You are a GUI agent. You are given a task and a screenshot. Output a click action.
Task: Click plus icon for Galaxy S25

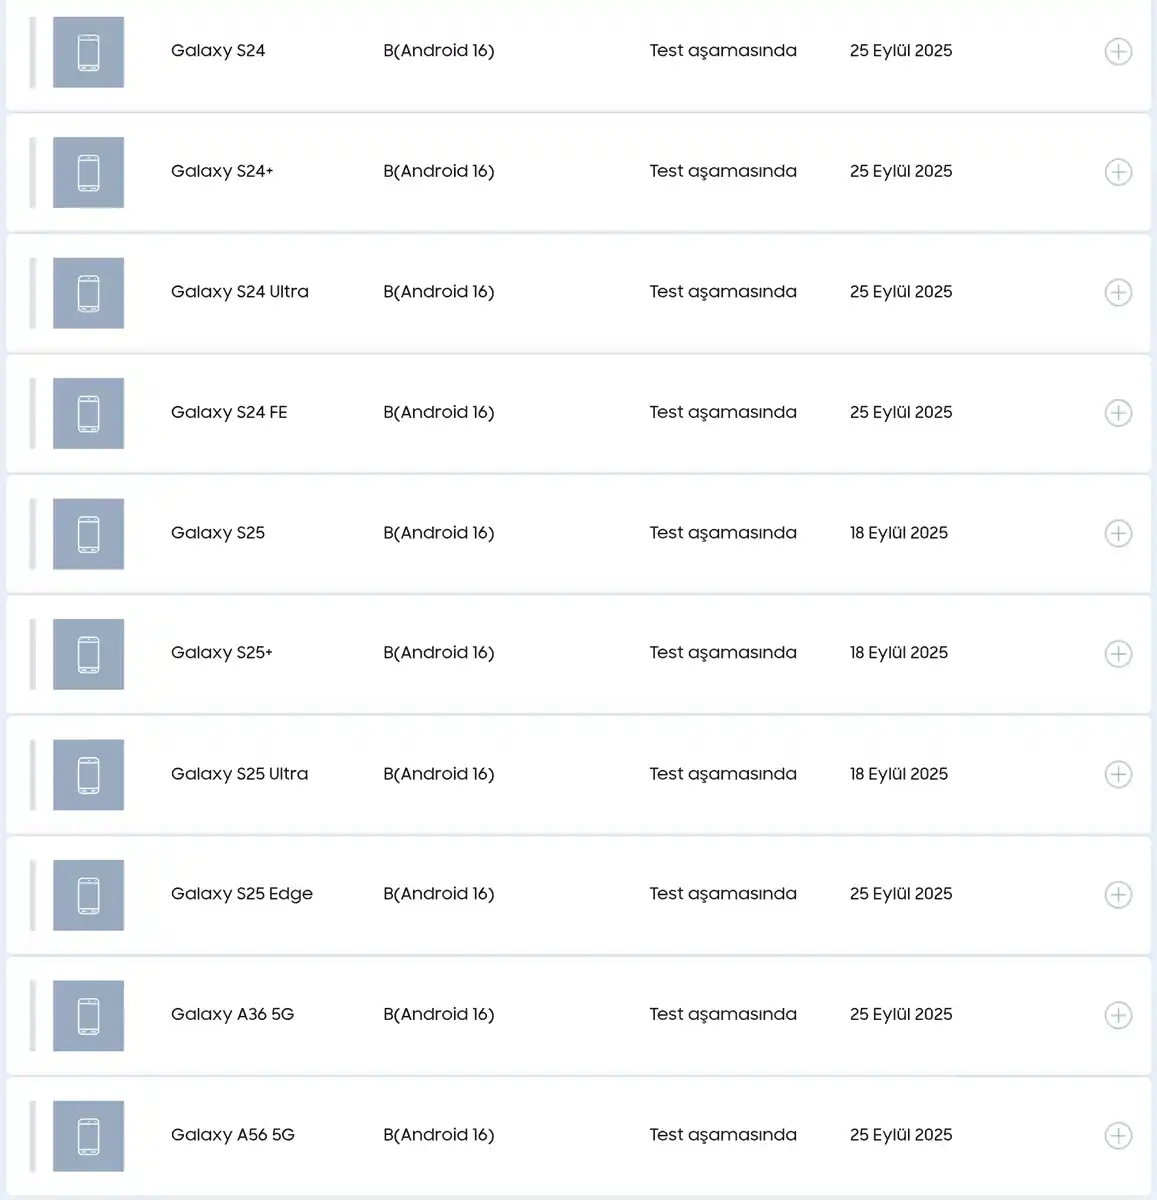pyautogui.click(x=1118, y=533)
